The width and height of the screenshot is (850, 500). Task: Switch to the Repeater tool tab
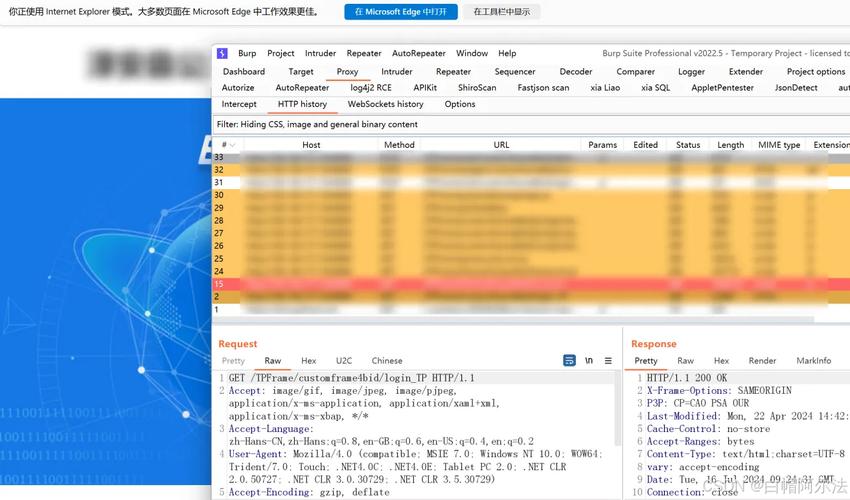coord(453,72)
